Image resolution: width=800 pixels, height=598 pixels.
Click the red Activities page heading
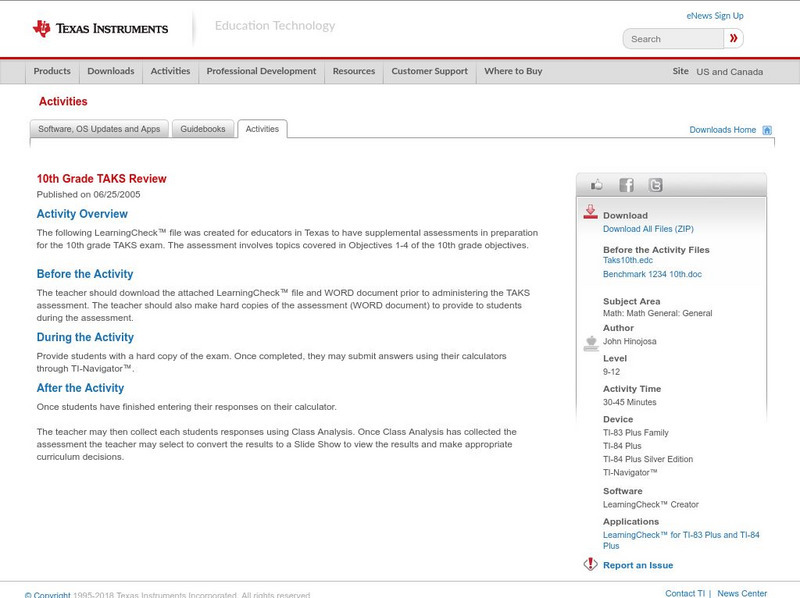pyautogui.click(x=63, y=102)
